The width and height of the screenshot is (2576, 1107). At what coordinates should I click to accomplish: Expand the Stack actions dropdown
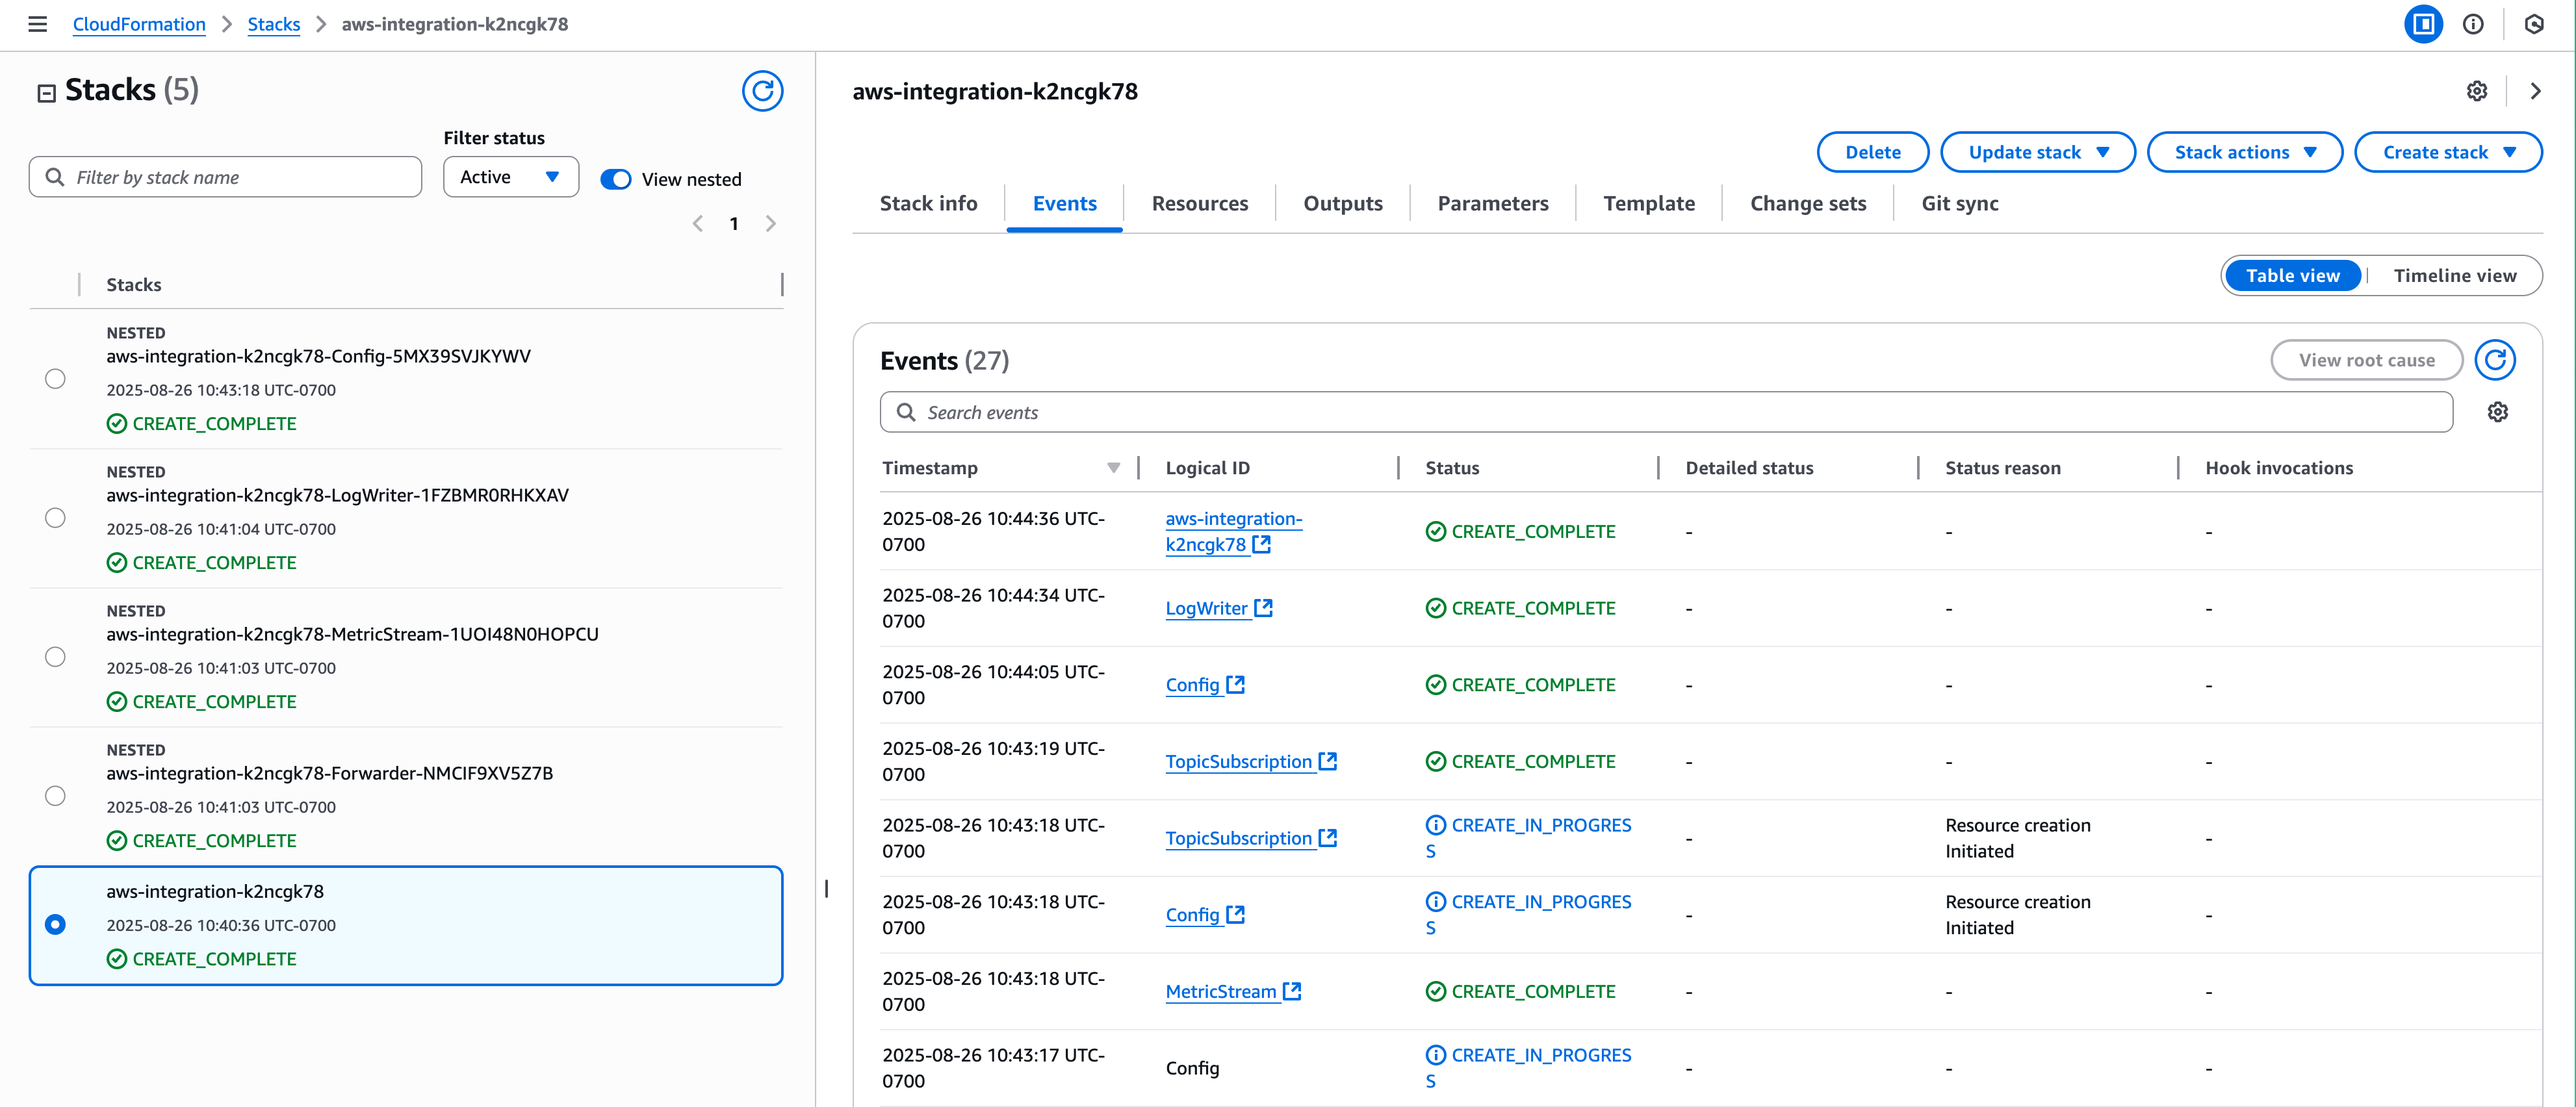pos(2244,152)
